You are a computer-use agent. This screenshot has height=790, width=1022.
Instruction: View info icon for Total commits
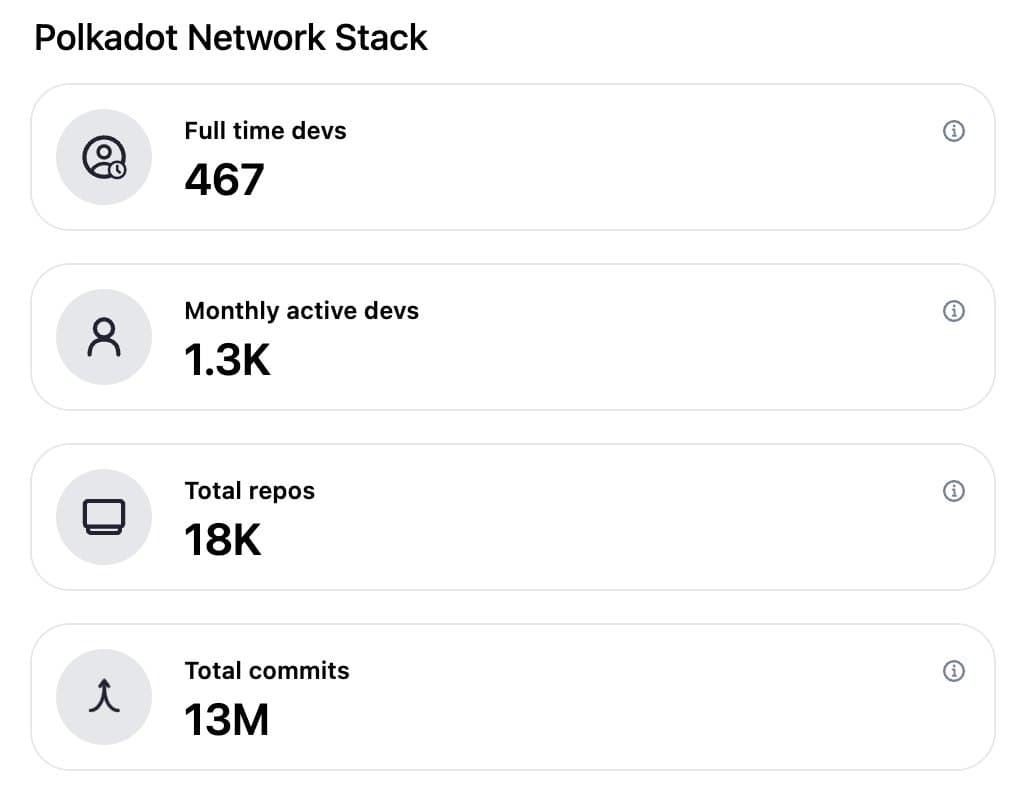coord(954,671)
